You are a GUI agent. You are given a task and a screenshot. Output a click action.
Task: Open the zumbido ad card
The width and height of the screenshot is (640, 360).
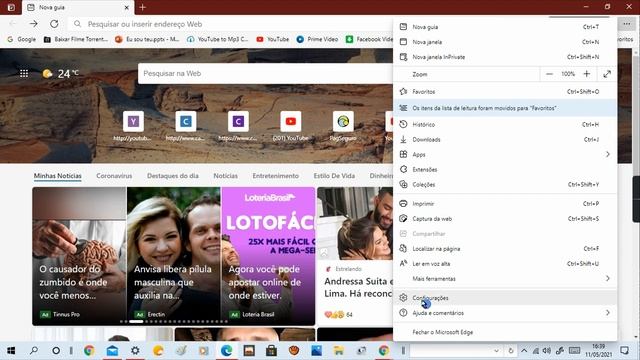tap(79, 256)
